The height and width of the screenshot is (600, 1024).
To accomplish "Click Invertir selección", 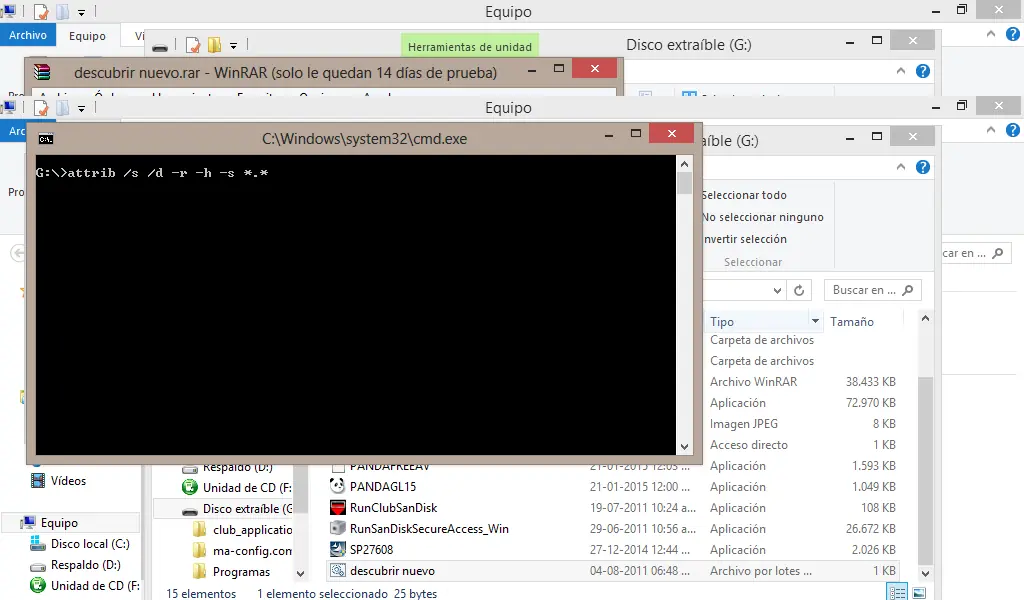I will pos(745,239).
